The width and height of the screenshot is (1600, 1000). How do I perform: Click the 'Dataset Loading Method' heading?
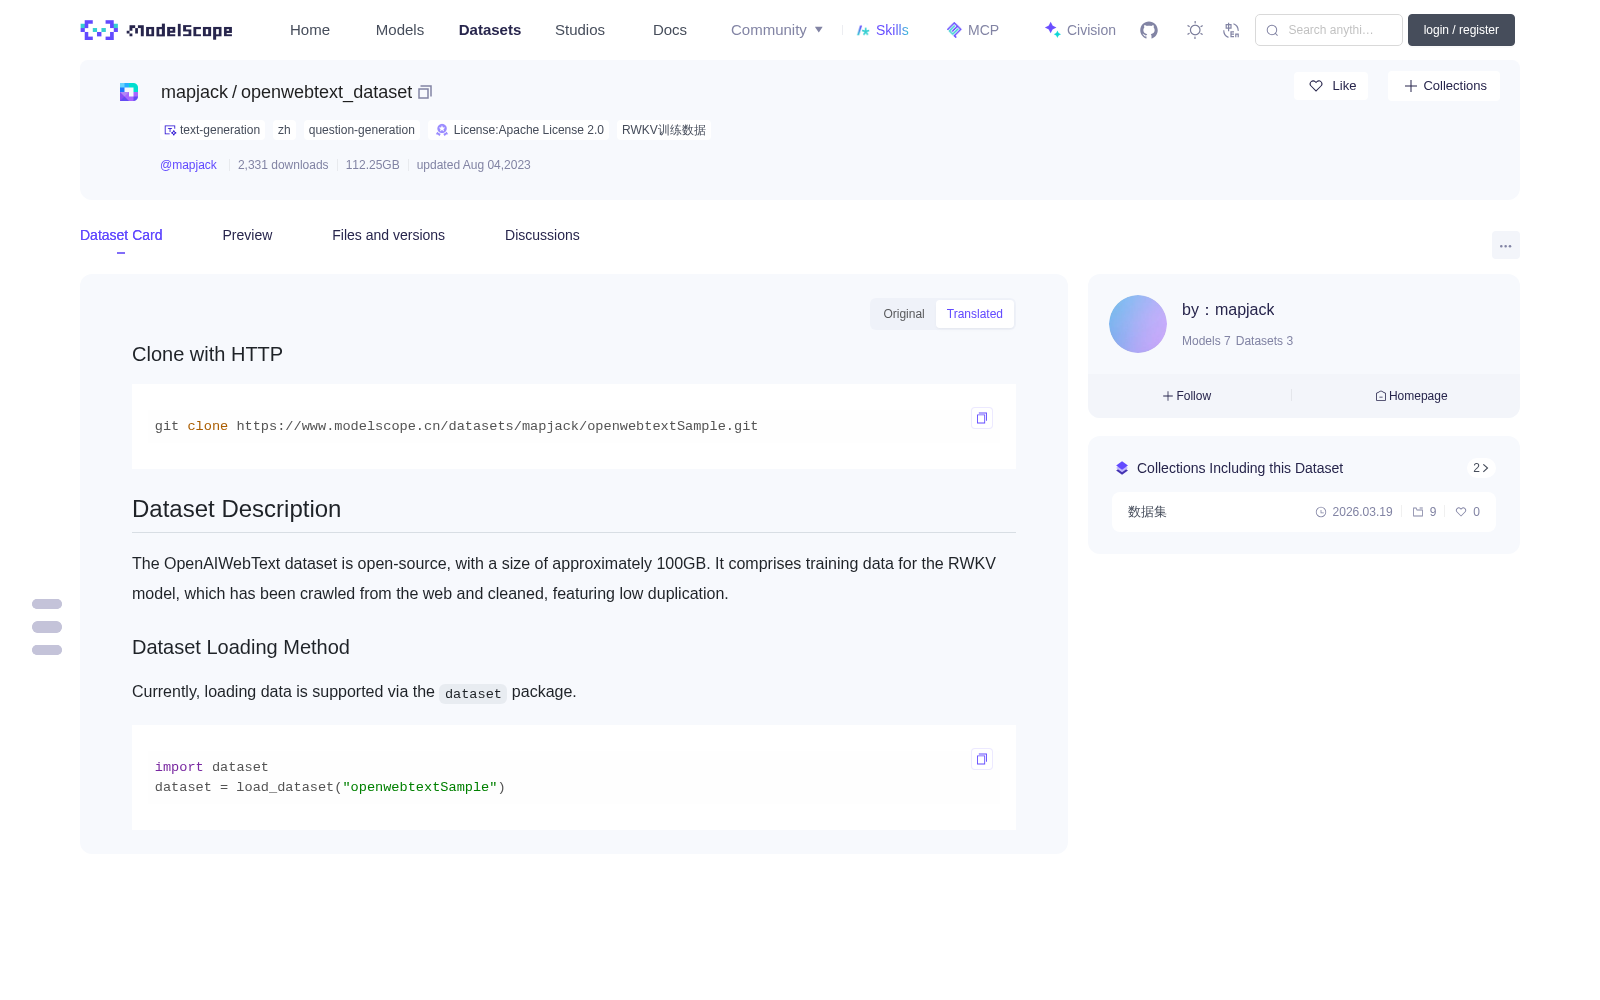point(241,647)
